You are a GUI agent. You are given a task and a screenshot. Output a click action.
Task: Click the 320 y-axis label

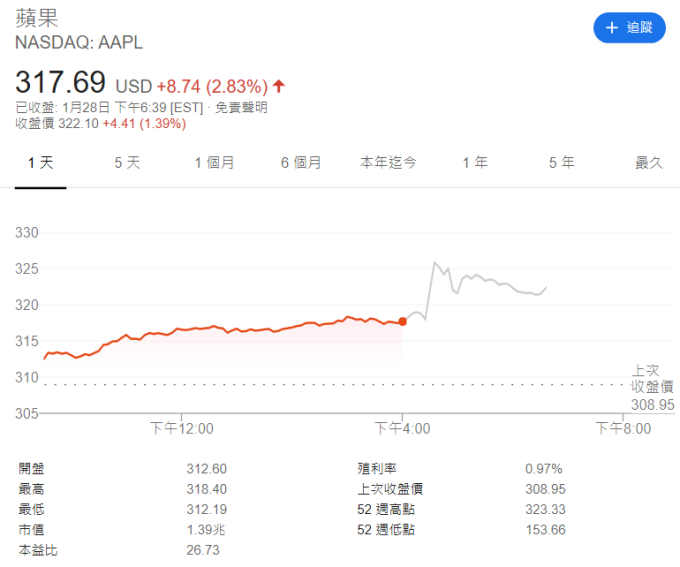27,305
